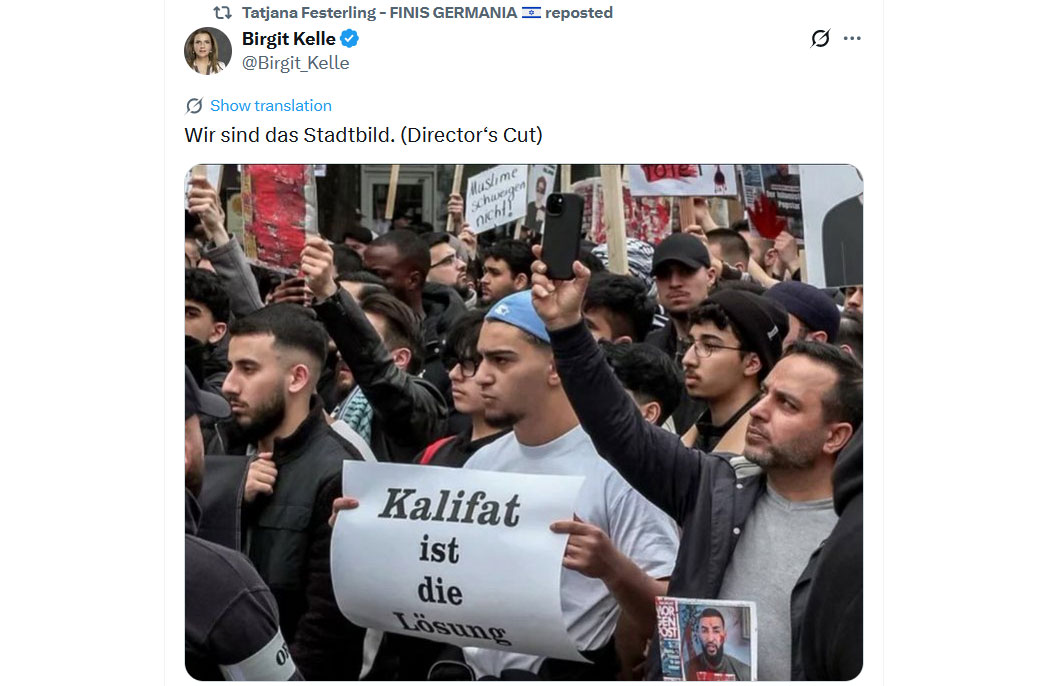Click the raised smartphone in the photo
Screen dimensions: 1050x686
(x=561, y=235)
